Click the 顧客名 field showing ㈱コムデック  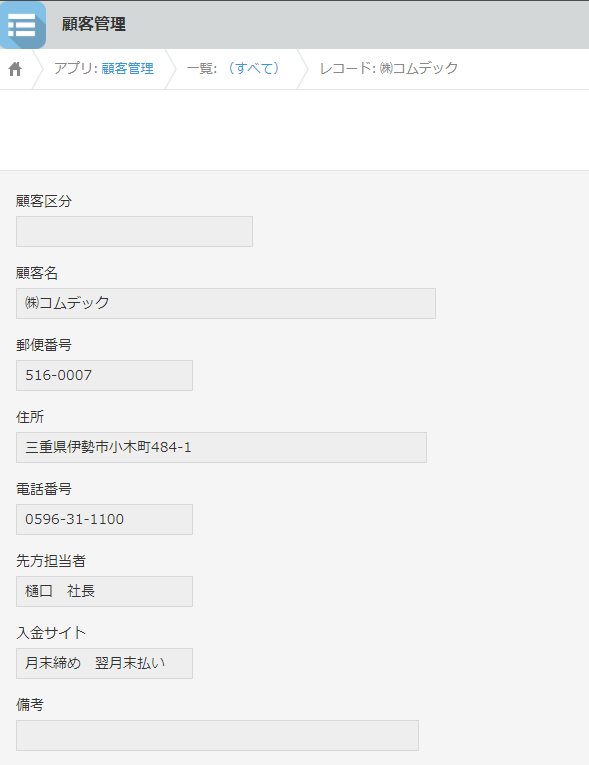pos(226,303)
